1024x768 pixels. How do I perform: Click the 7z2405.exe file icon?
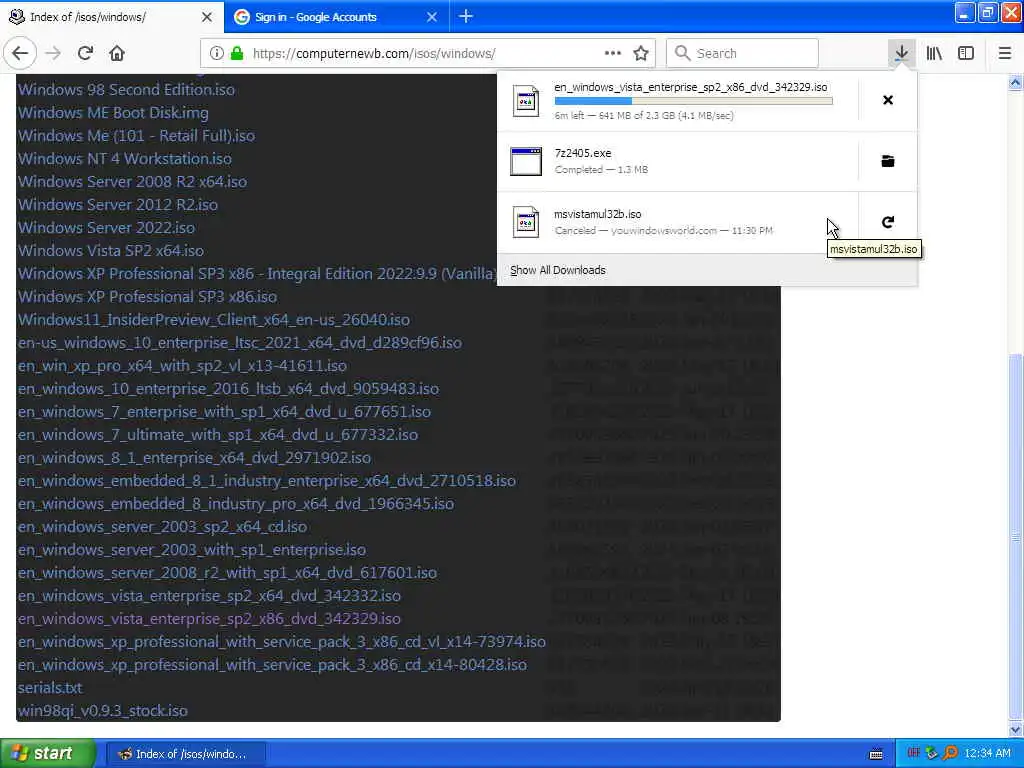click(x=526, y=161)
